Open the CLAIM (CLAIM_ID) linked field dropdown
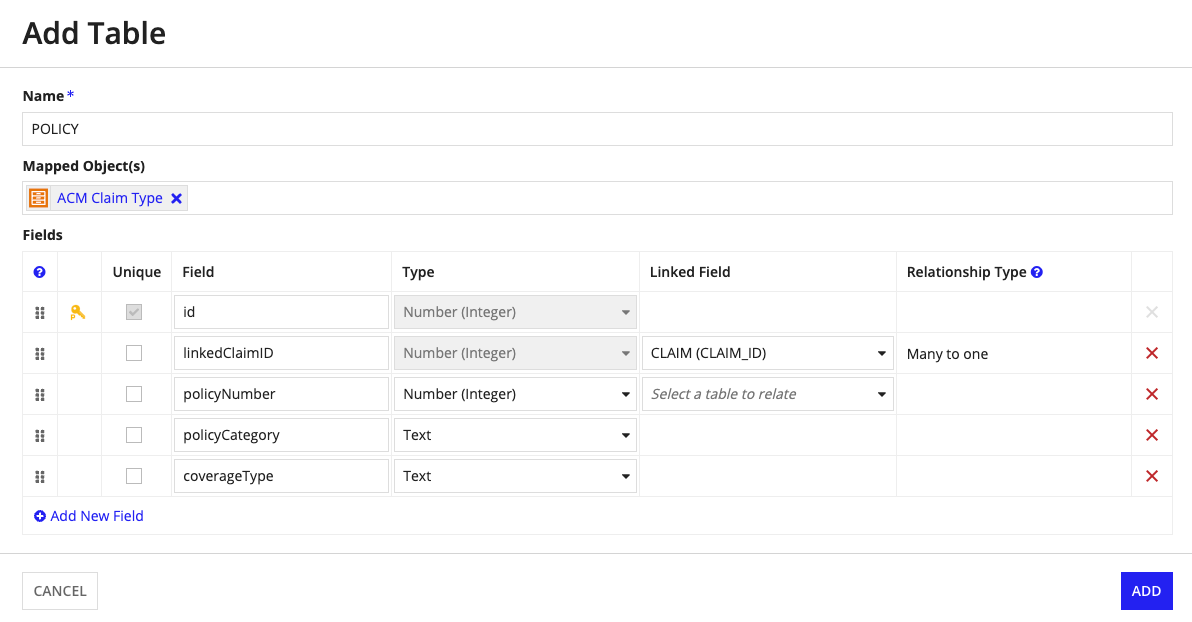This screenshot has height=622, width=1192. [x=767, y=353]
